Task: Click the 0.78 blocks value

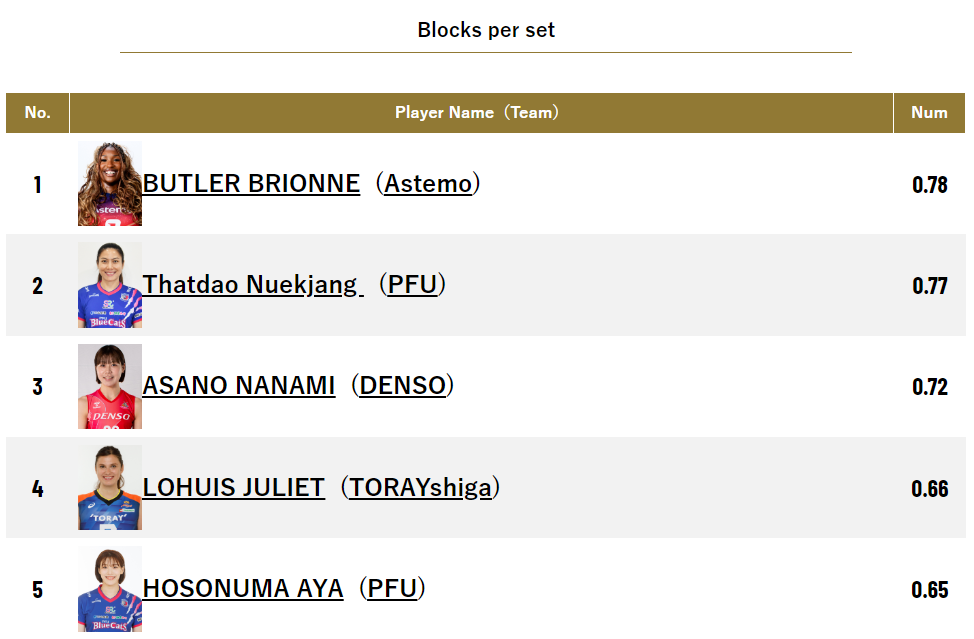Action: tap(929, 184)
